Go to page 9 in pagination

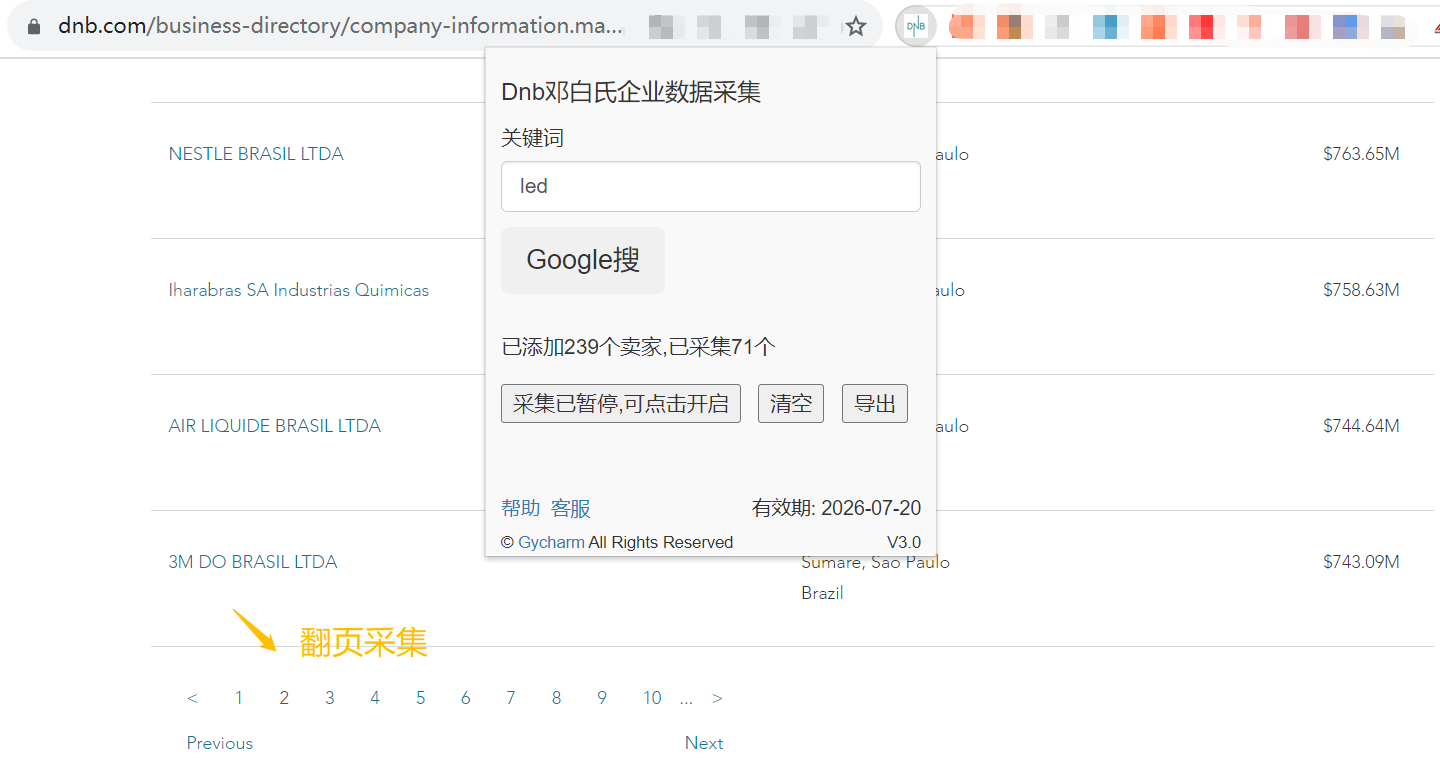pyautogui.click(x=602, y=698)
